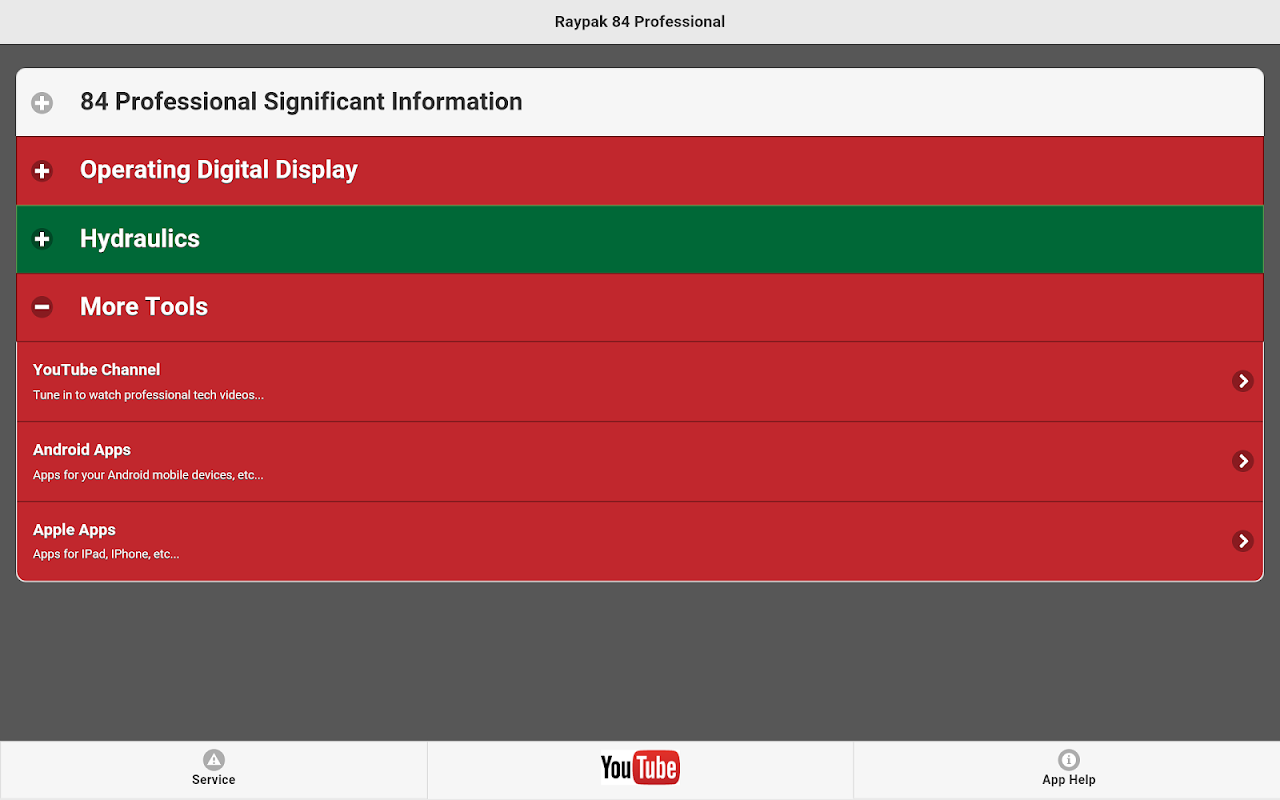Expand 84 Professional Significant Information section
The image size is (1280, 800).
[640, 102]
